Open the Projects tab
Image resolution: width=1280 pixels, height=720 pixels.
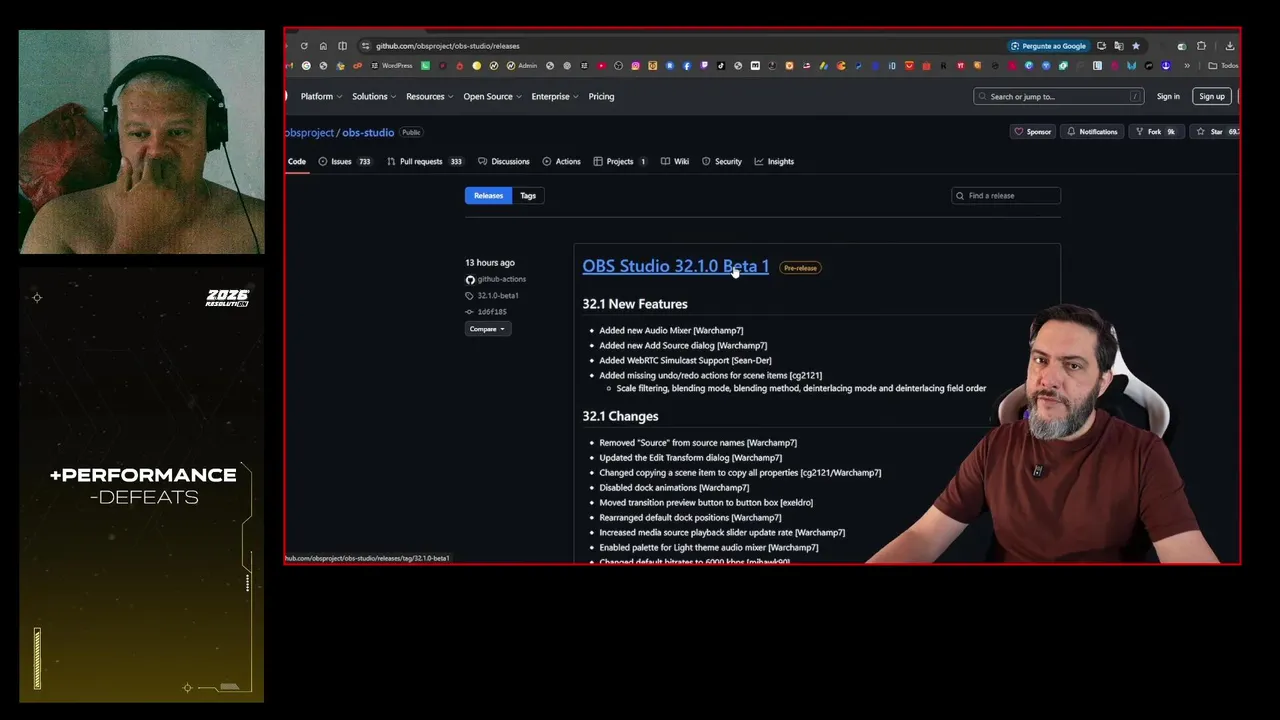[x=619, y=162]
